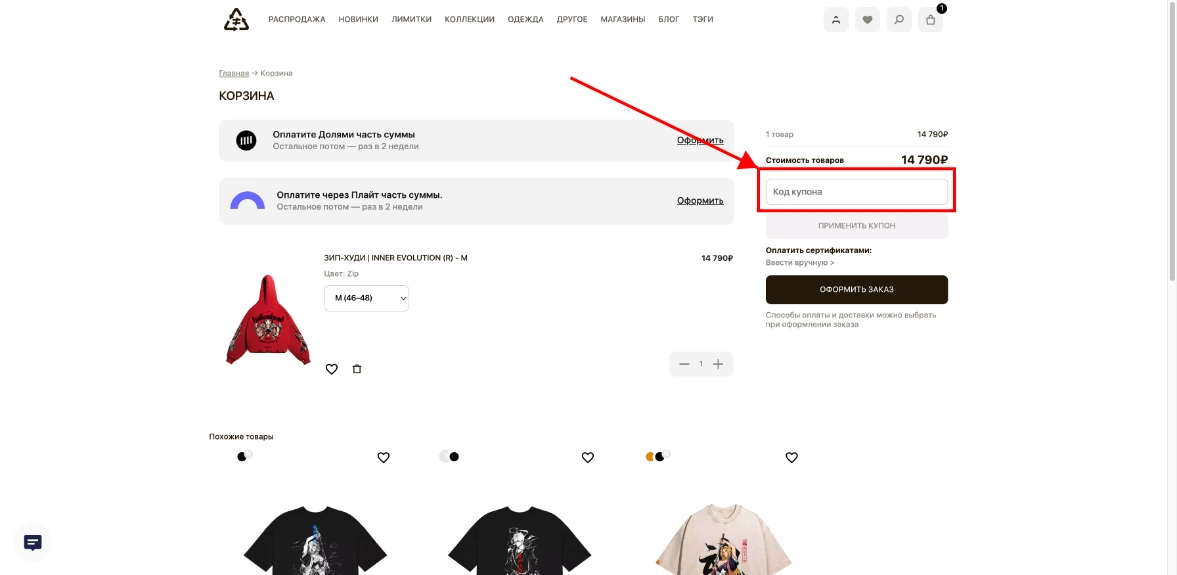Select the orange color swatch on beige t-shirt
The image size is (1177, 575).
tap(649, 457)
